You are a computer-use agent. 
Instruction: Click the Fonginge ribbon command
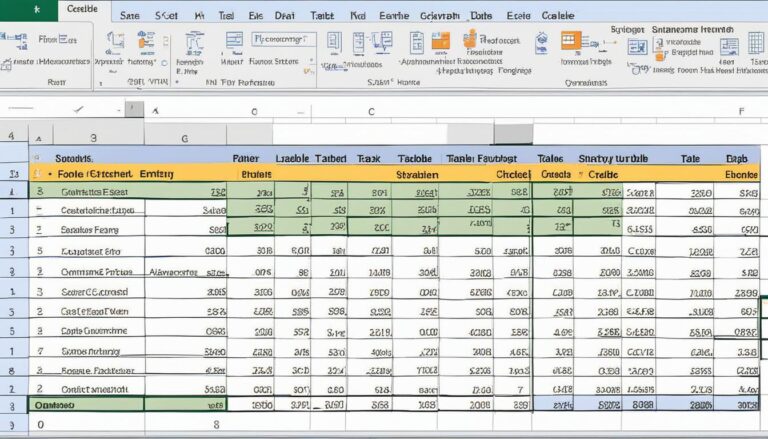(x=514, y=71)
